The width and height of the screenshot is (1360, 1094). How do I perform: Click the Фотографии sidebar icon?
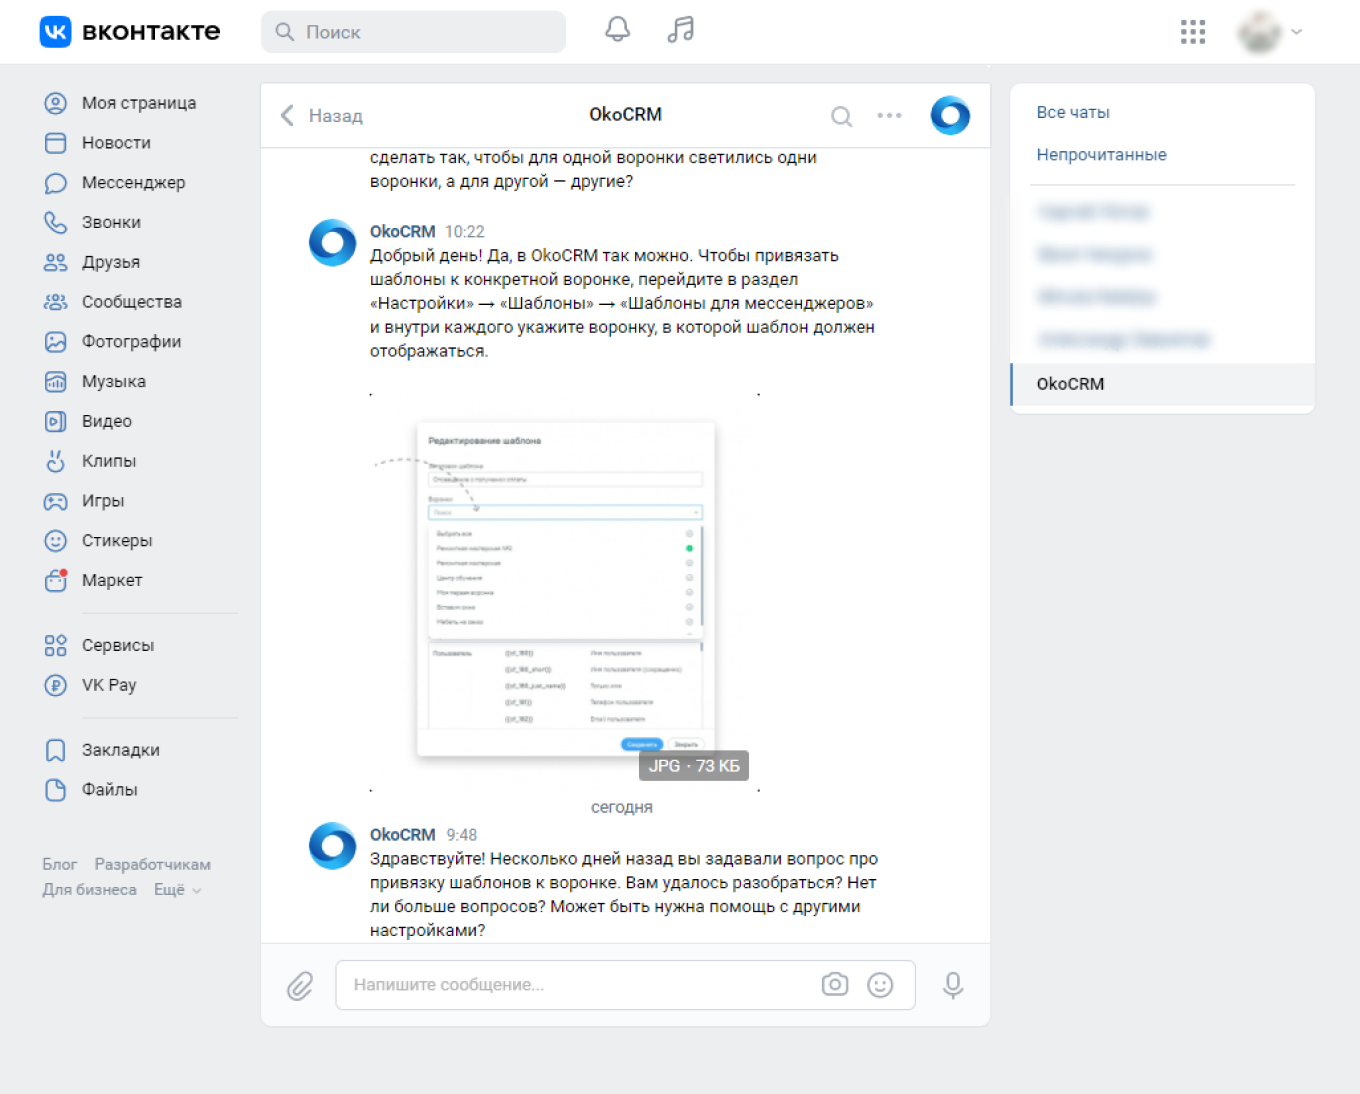click(x=56, y=342)
